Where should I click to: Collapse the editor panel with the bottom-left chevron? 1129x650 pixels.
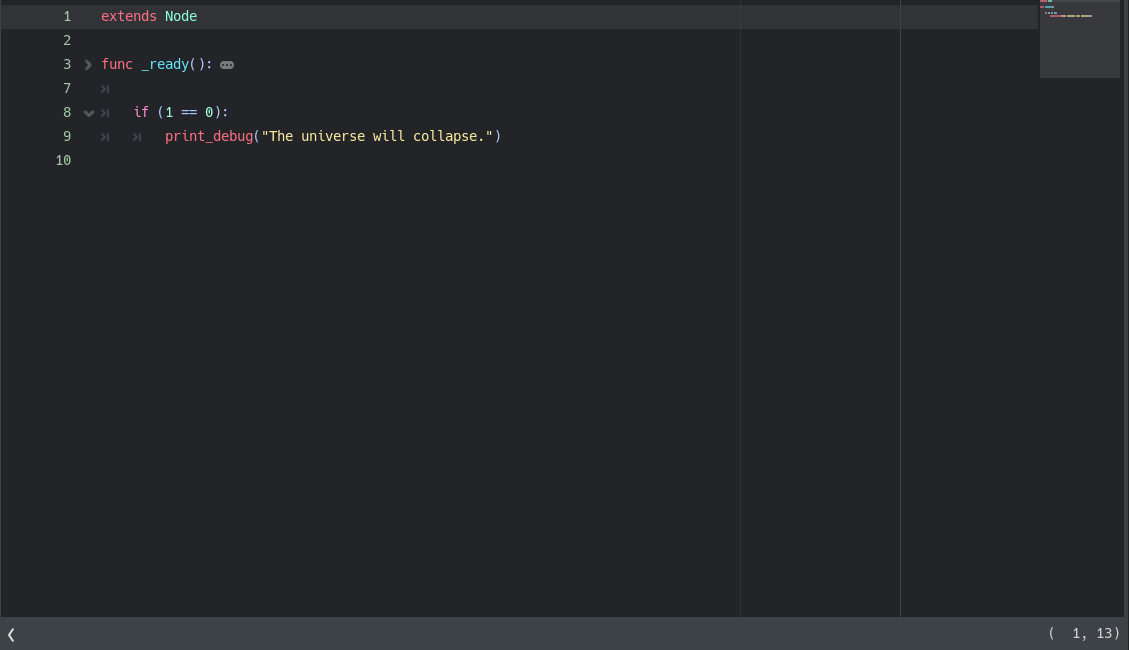[10, 635]
